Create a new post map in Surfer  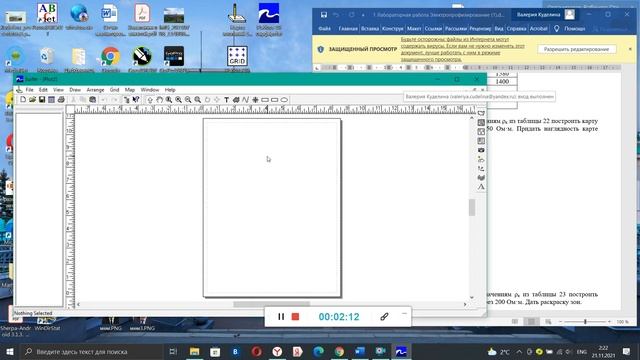click(x=481, y=132)
